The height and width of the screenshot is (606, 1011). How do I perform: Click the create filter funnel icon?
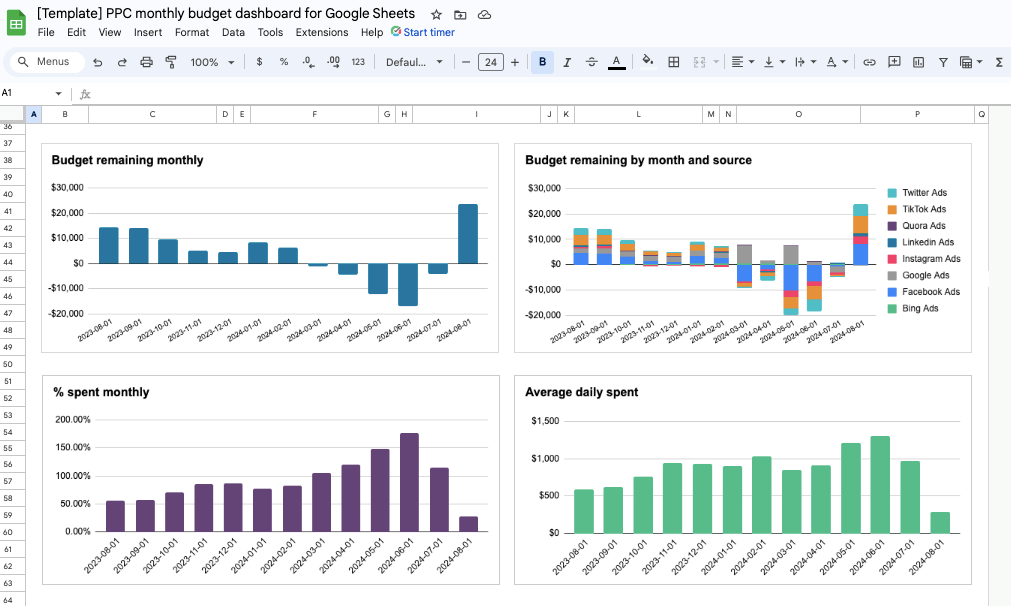943,62
